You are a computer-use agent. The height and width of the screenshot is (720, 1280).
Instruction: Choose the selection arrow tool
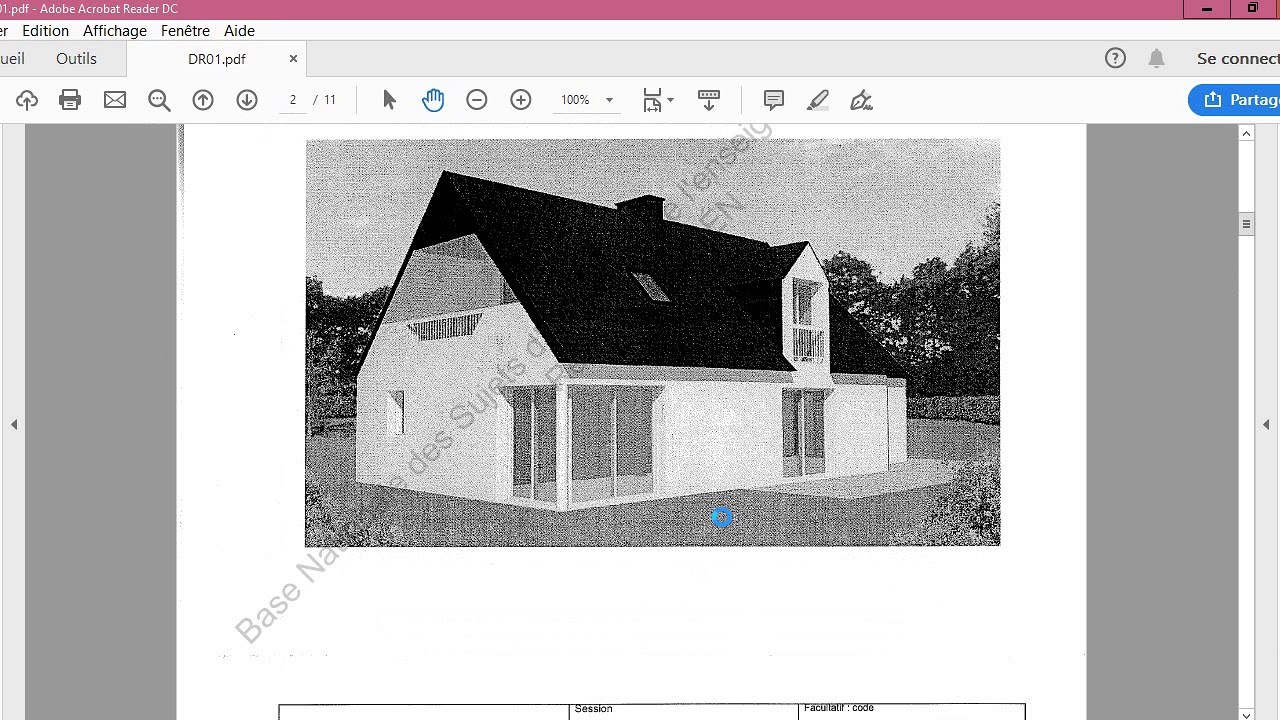pyautogui.click(x=389, y=100)
